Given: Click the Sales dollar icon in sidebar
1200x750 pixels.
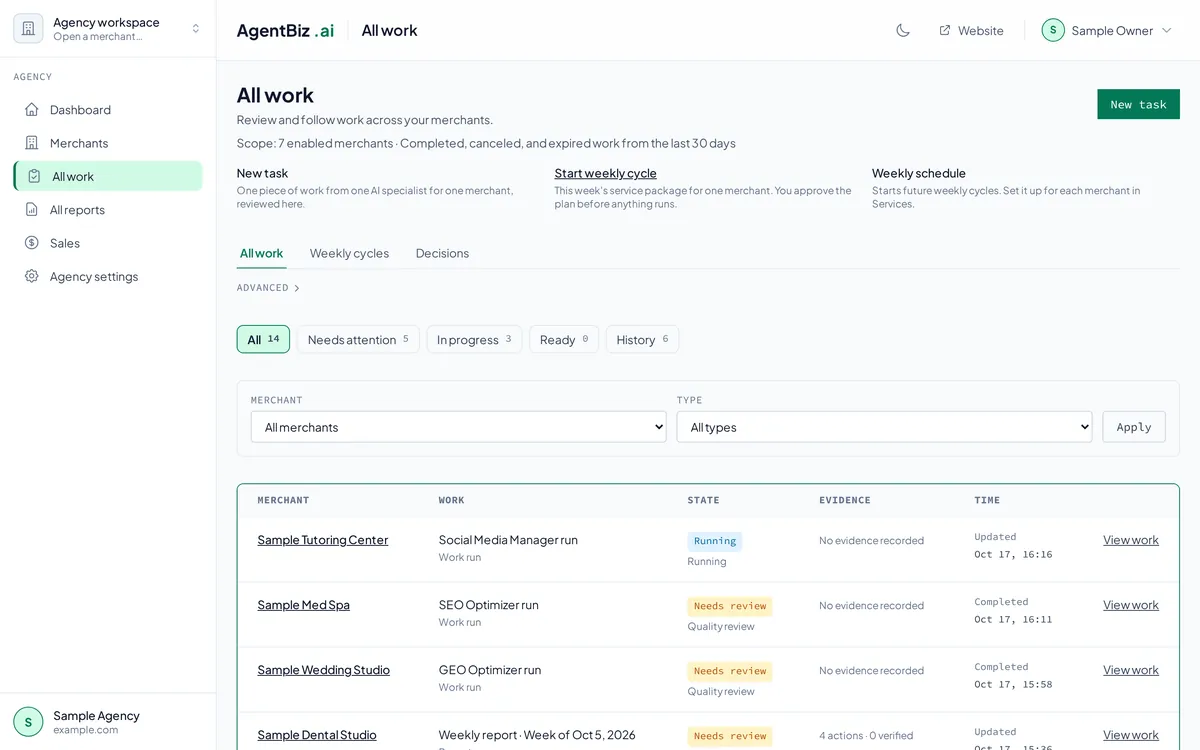Looking at the screenshot, I should (x=32, y=243).
